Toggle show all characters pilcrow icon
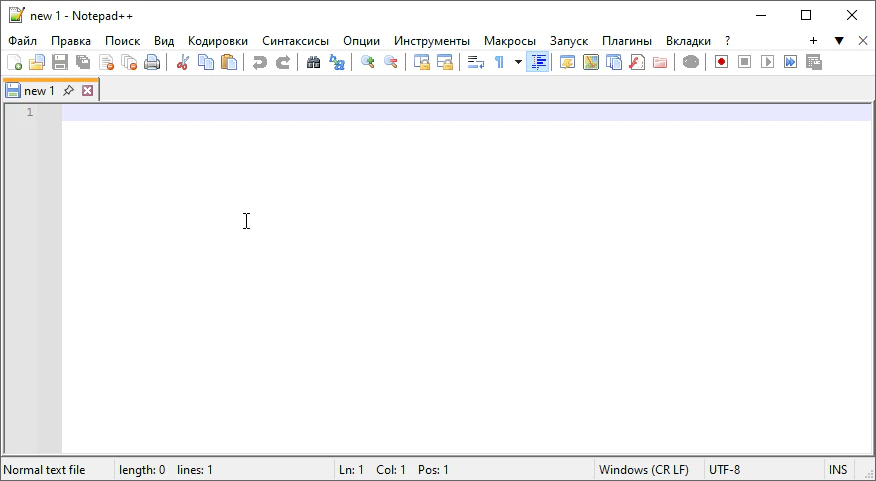Image resolution: width=876 pixels, height=481 pixels. pyautogui.click(x=499, y=62)
